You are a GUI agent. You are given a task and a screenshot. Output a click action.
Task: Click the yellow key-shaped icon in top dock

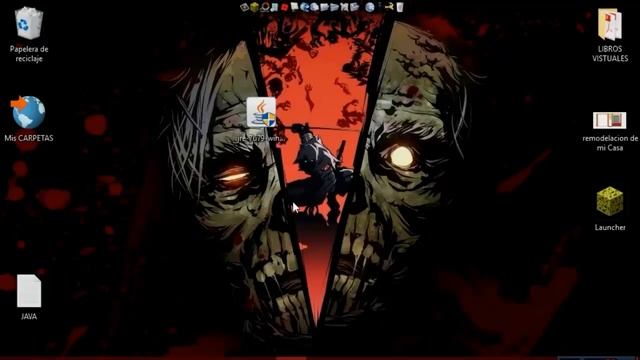389,7
